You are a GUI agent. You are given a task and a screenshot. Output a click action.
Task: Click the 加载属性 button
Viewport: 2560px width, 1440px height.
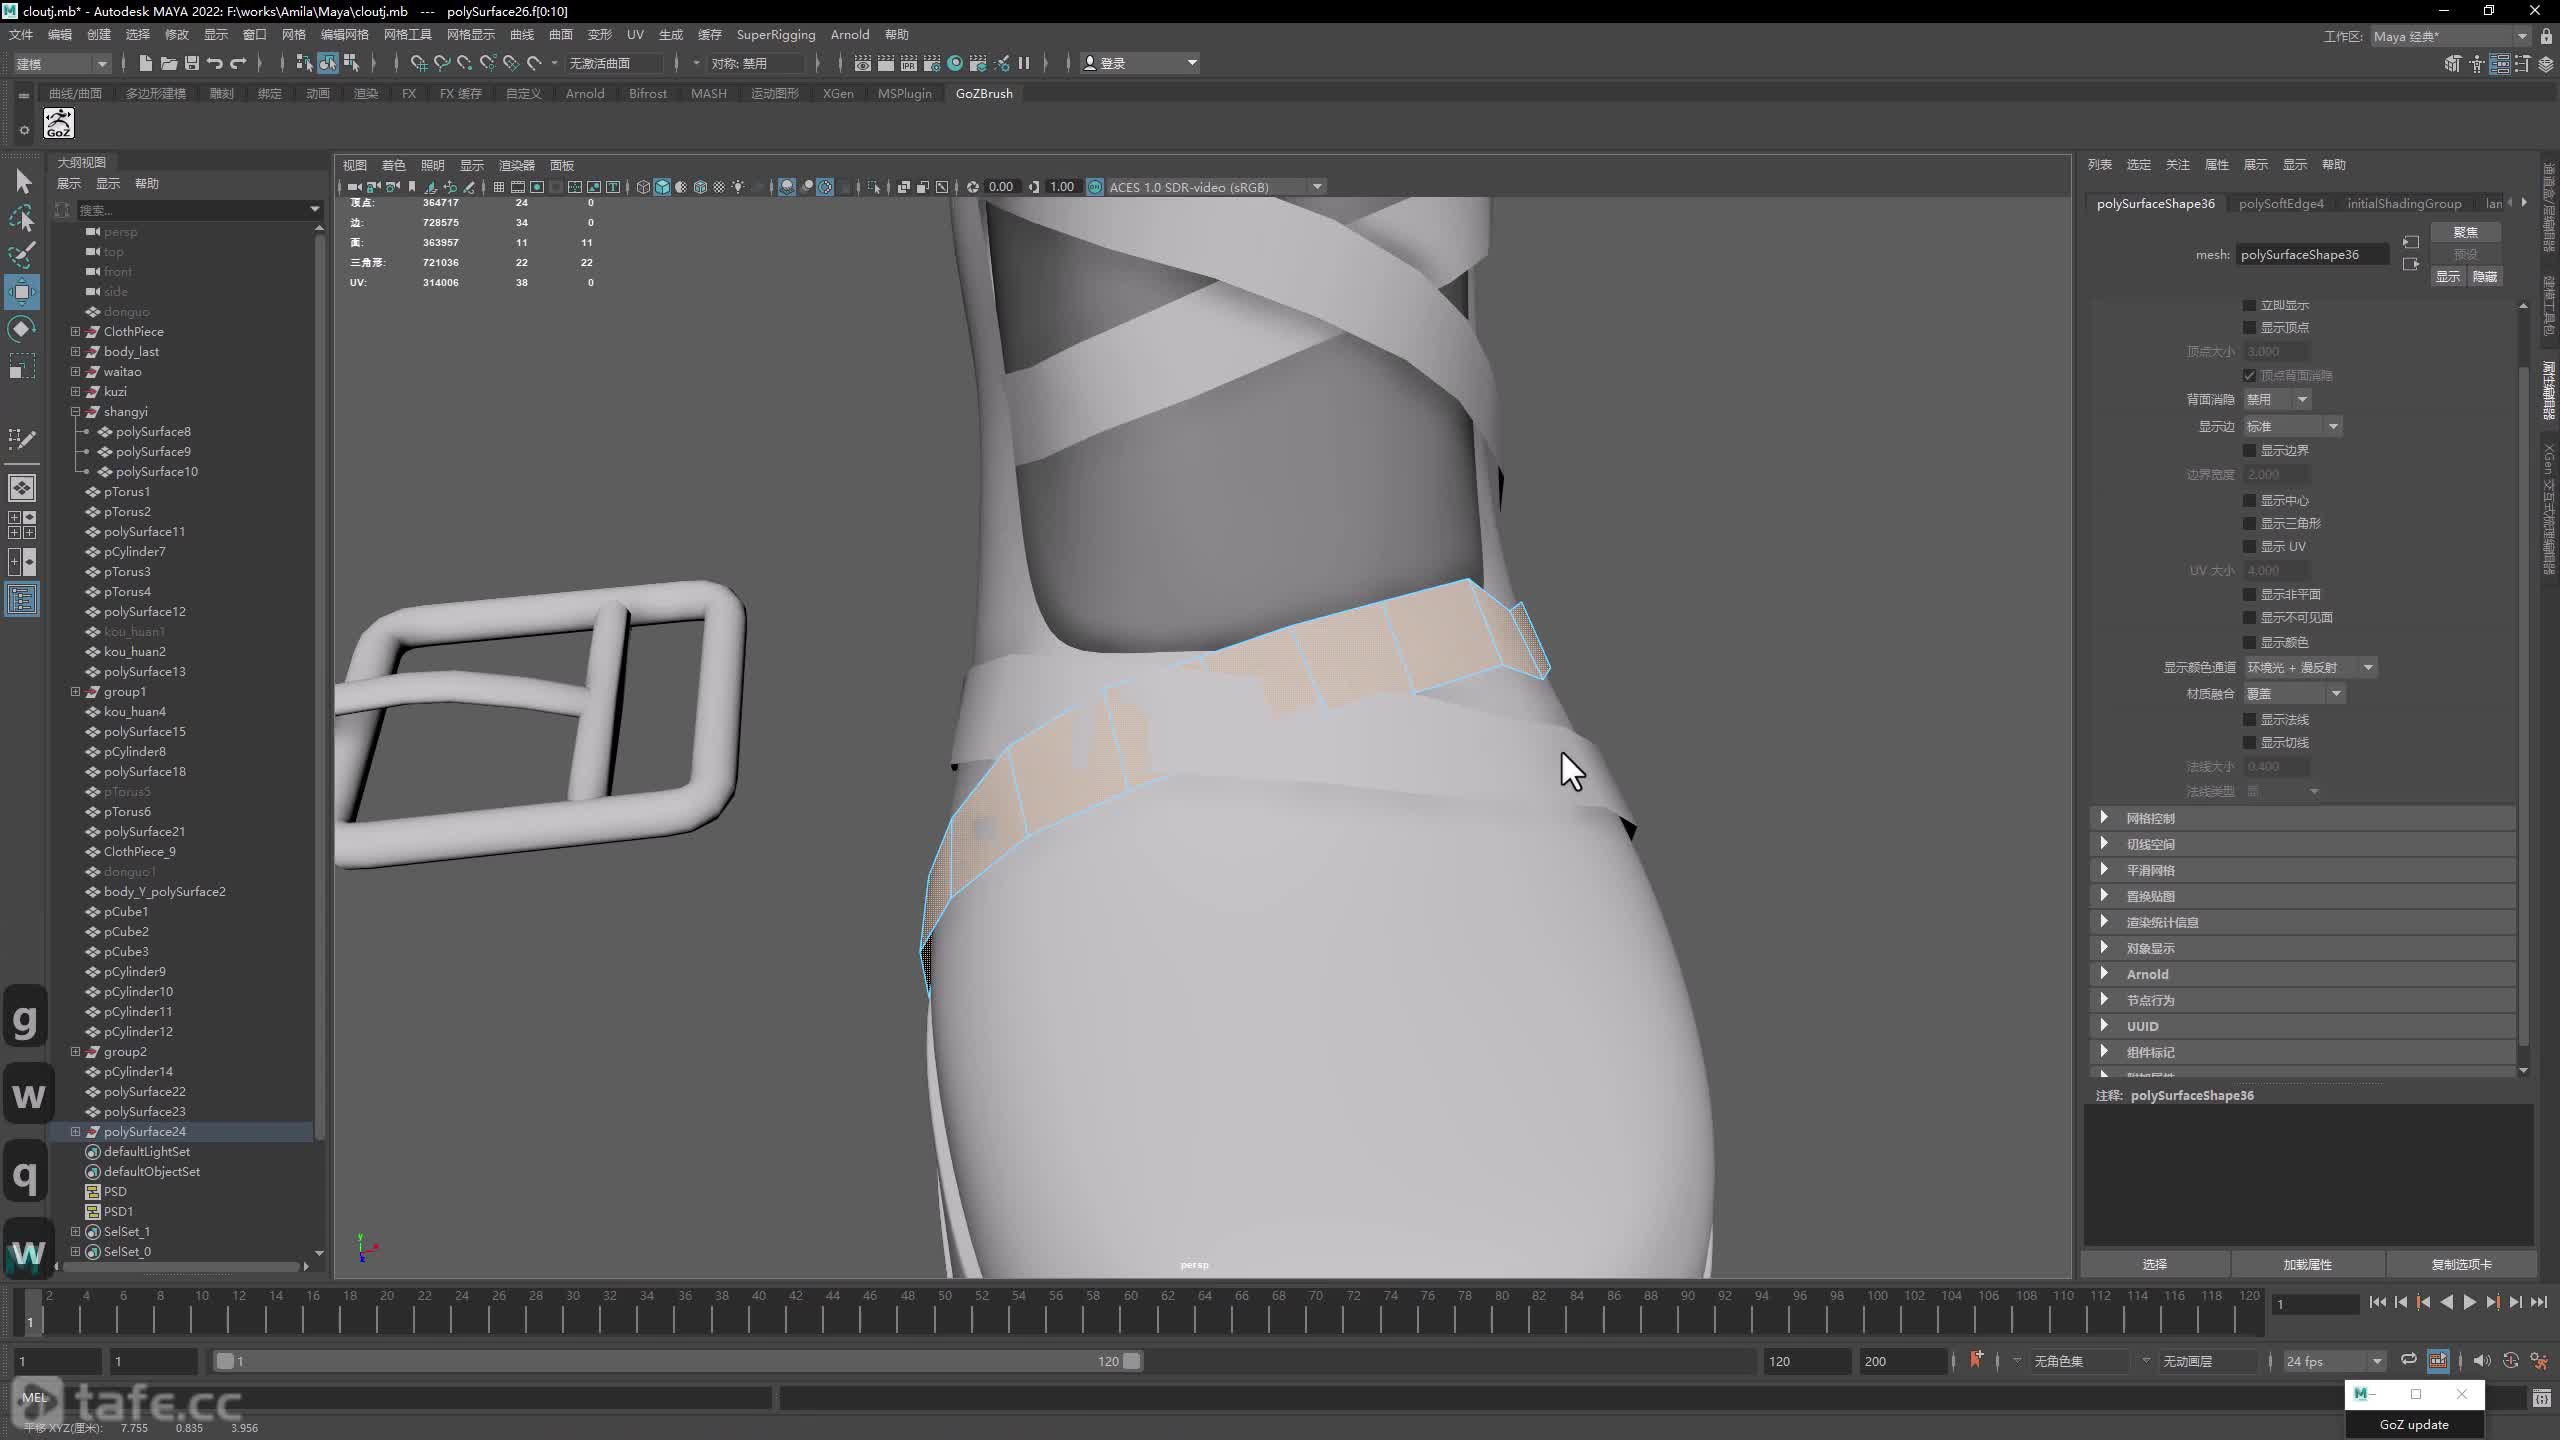tap(2308, 1264)
